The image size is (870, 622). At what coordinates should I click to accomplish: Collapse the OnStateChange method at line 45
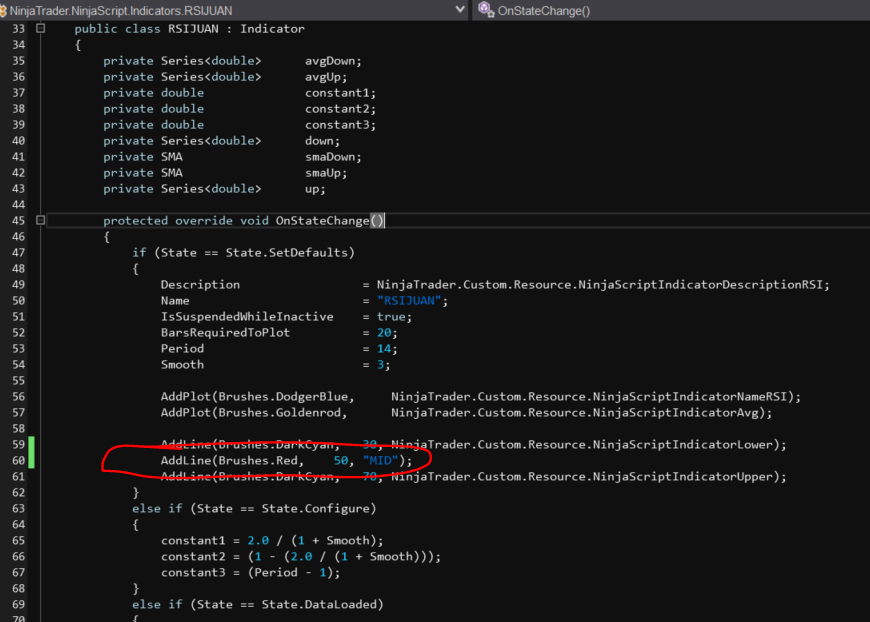pos(41,220)
